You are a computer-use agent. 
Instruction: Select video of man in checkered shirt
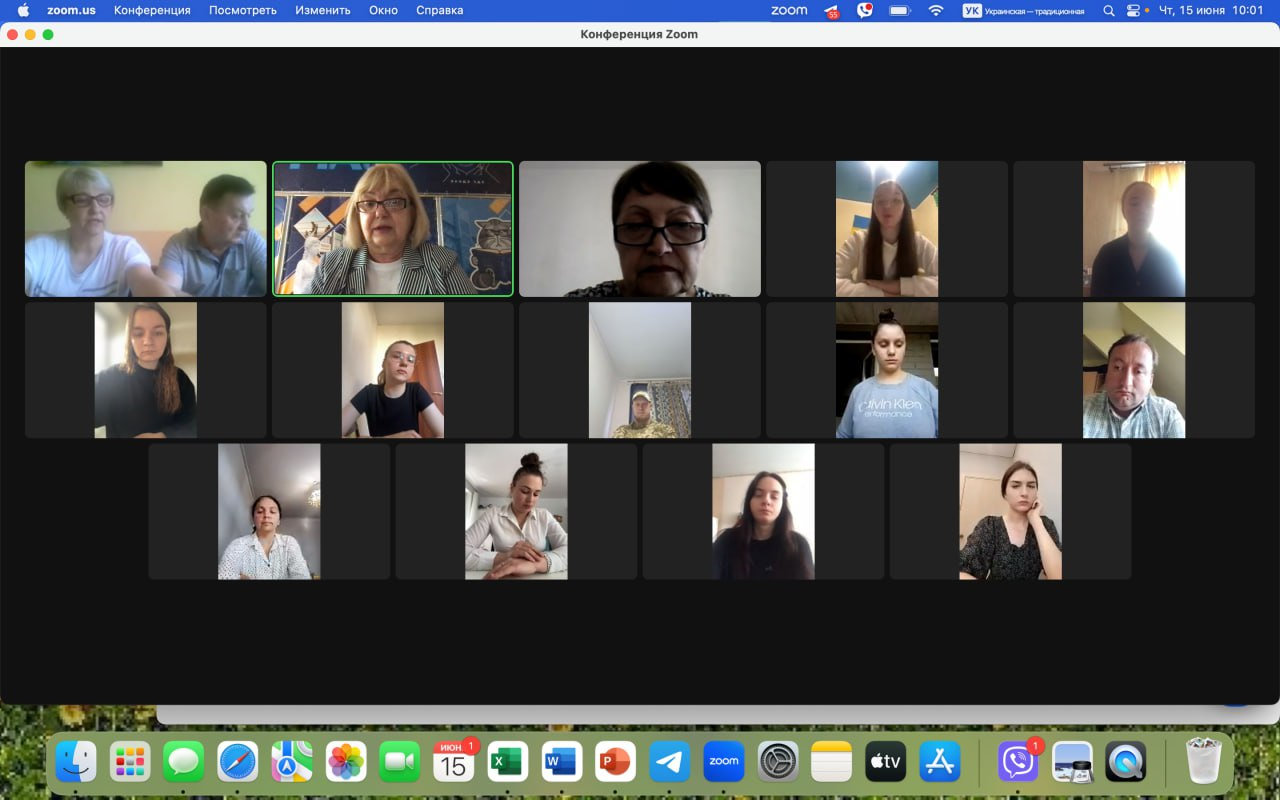tap(1134, 370)
